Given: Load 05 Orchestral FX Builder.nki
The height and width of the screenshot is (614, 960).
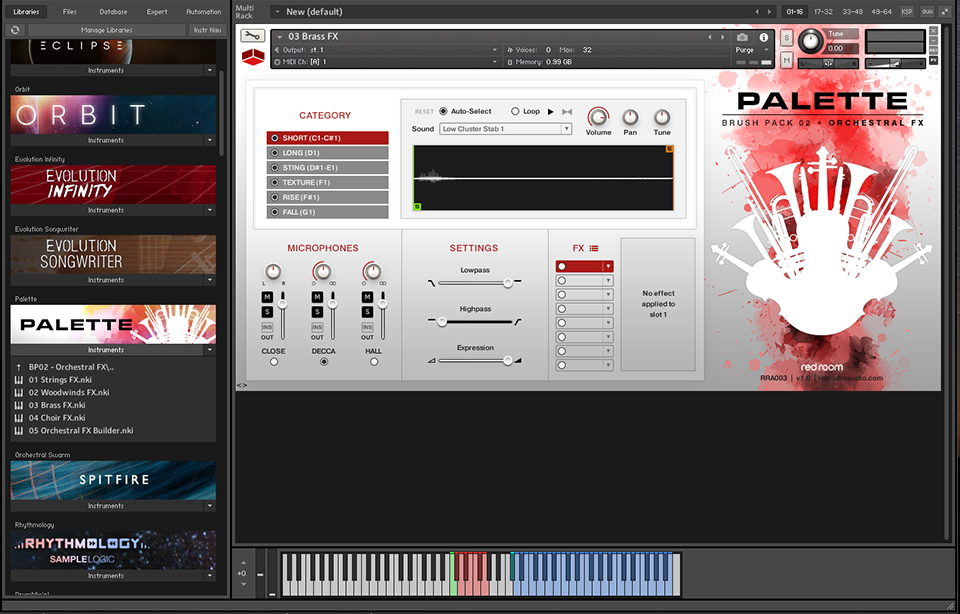Looking at the screenshot, I should tap(81, 430).
